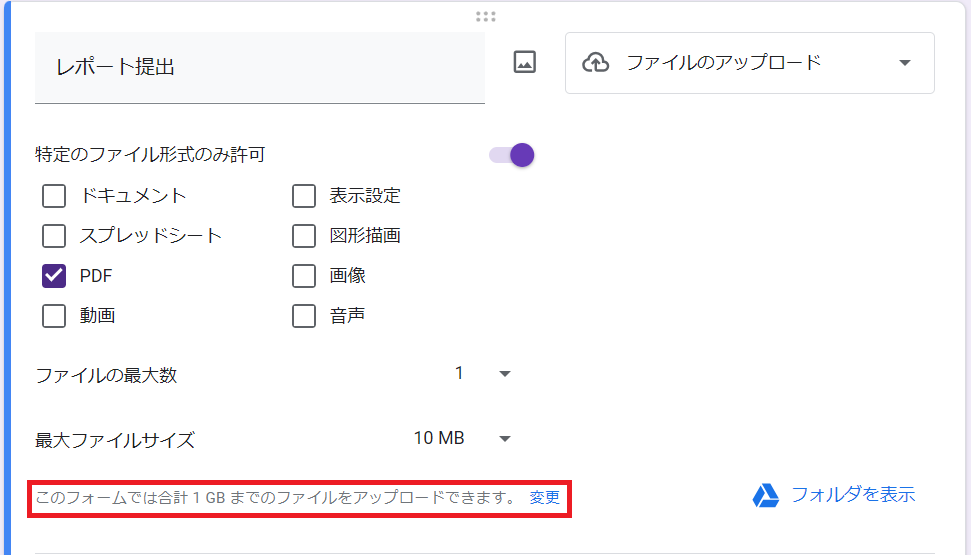971x555 pixels.
Task: Click the レポート提出 question title field
Action: [260, 67]
